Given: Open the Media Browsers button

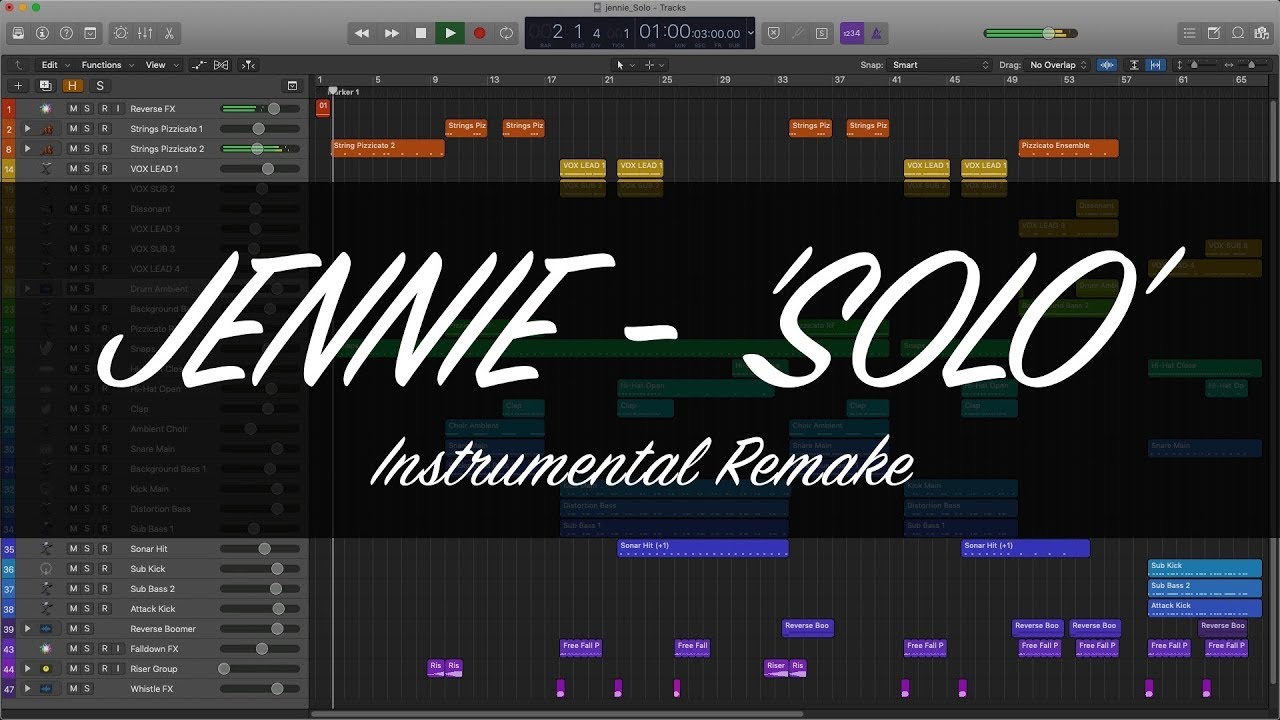Looking at the screenshot, I should pos(1261,33).
